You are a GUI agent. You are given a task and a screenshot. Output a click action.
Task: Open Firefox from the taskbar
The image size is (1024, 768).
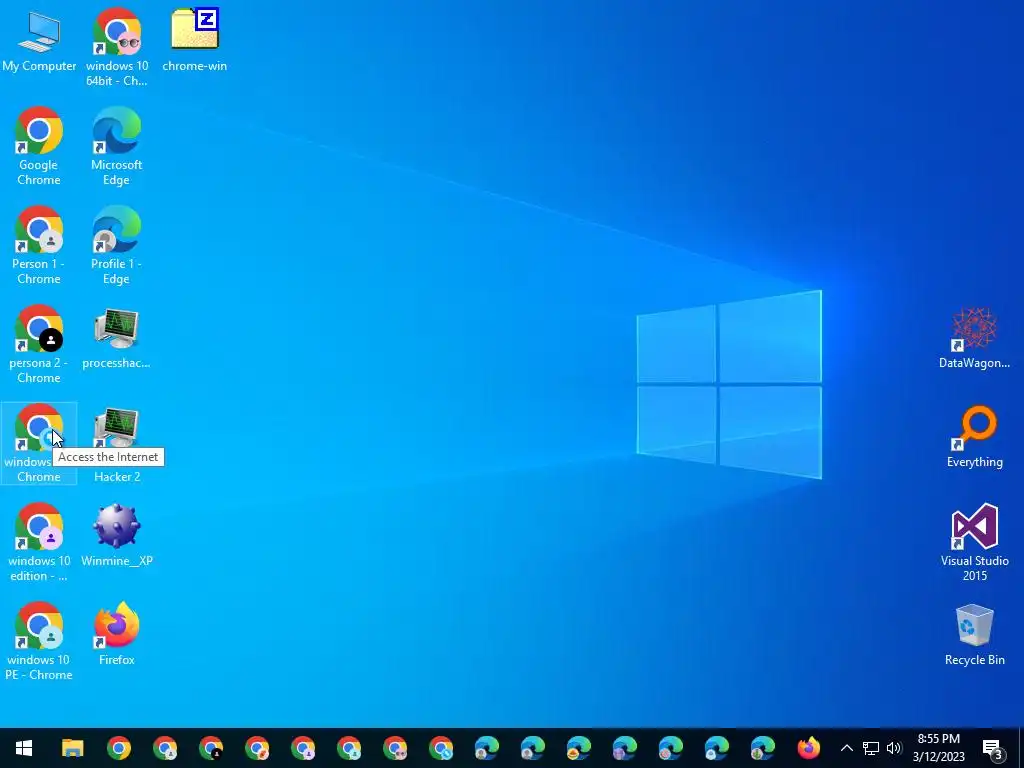coord(808,748)
